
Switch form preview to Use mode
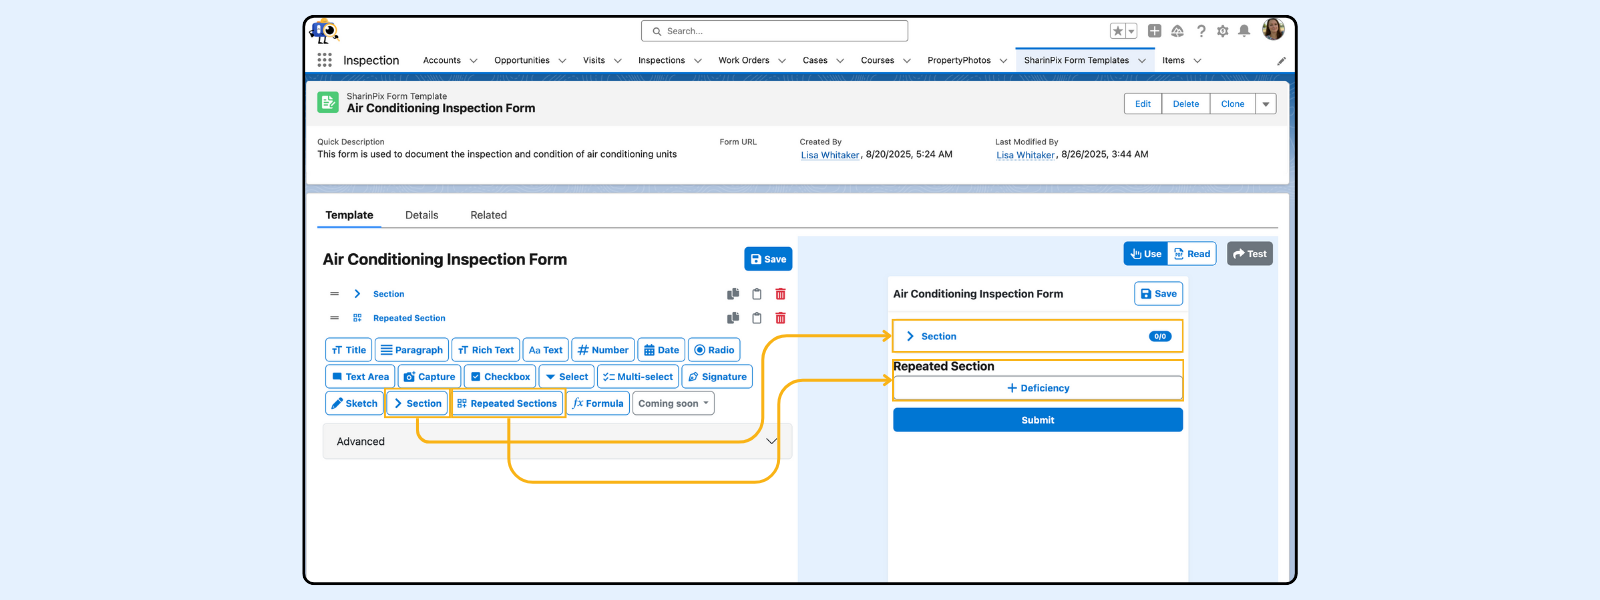(1145, 254)
